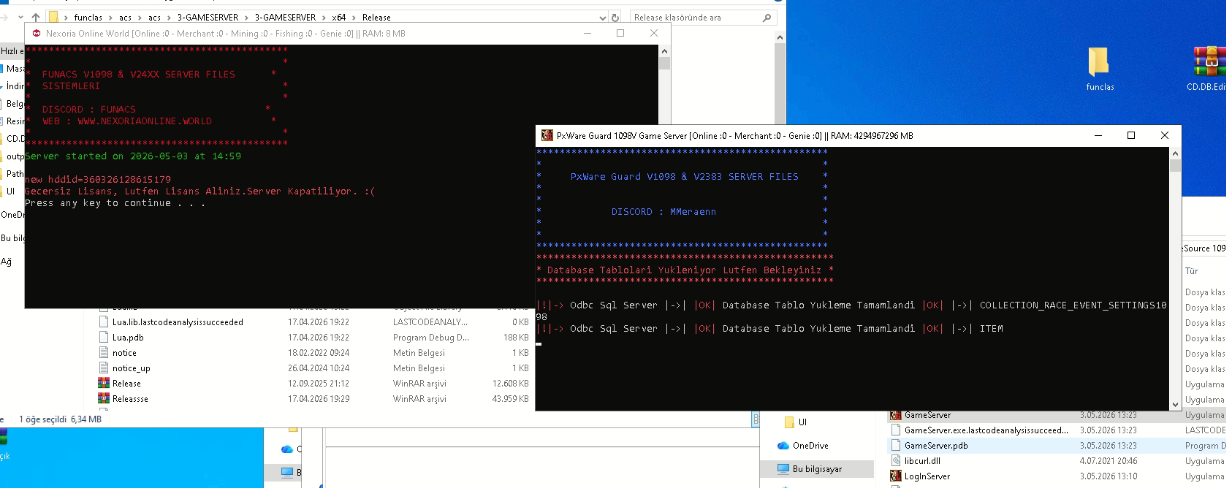Click the 'Release klasöründe ara' search box
This screenshot has height=488, width=1226.
705,17
